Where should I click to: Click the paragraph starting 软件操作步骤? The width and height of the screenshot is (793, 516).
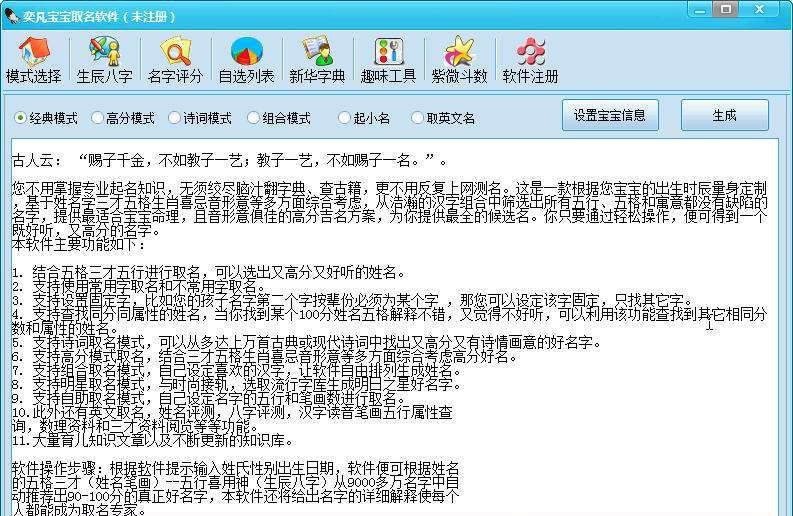tap(236, 489)
